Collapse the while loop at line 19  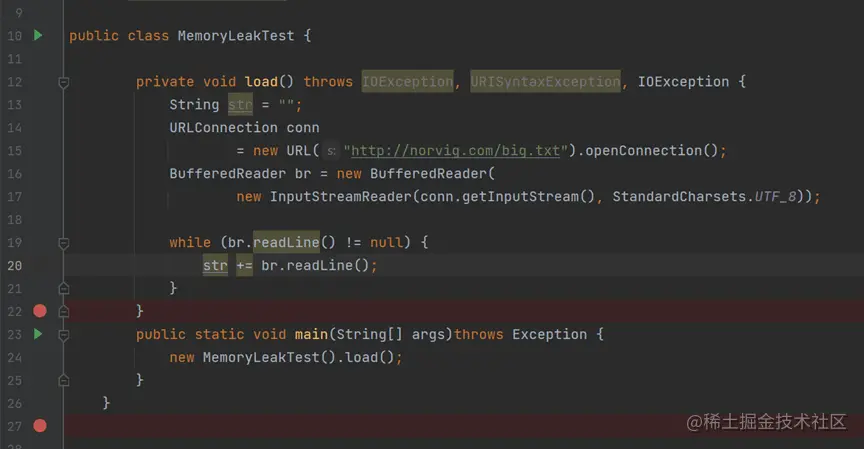(64, 243)
